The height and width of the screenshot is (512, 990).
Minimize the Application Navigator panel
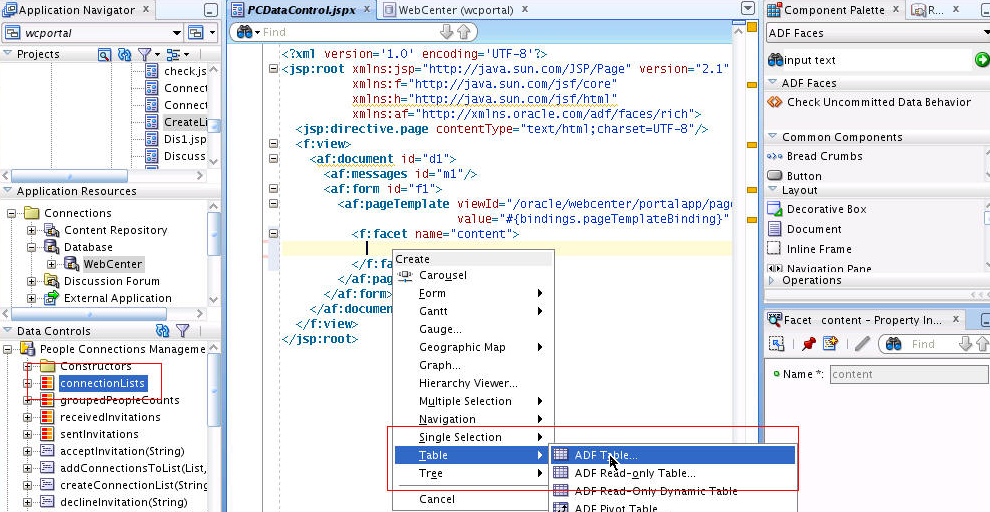point(211,10)
